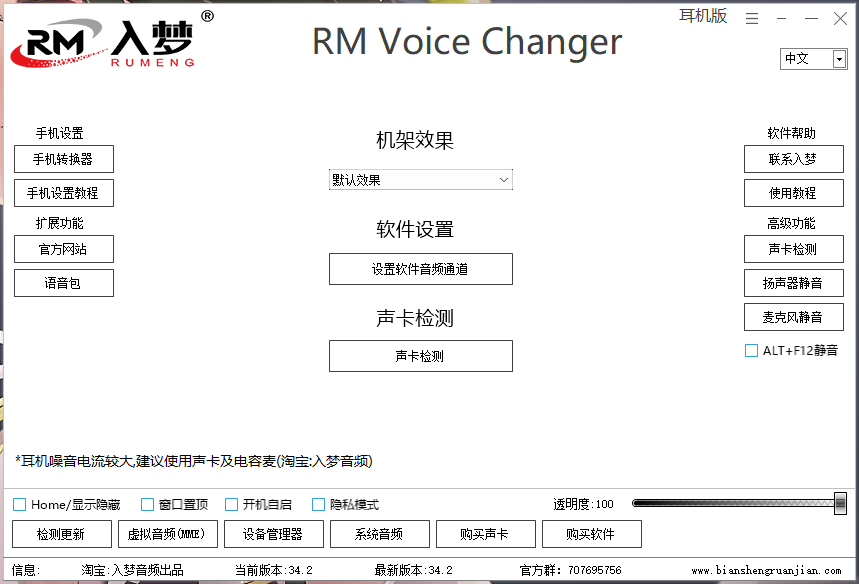Open 手机设置教程

pos(64,193)
